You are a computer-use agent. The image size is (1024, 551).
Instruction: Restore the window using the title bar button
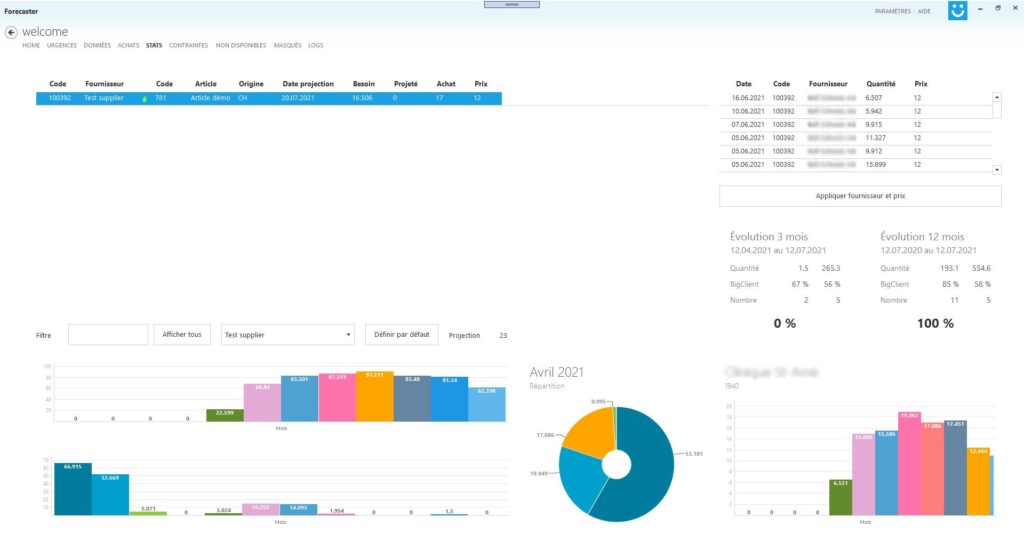click(997, 8)
